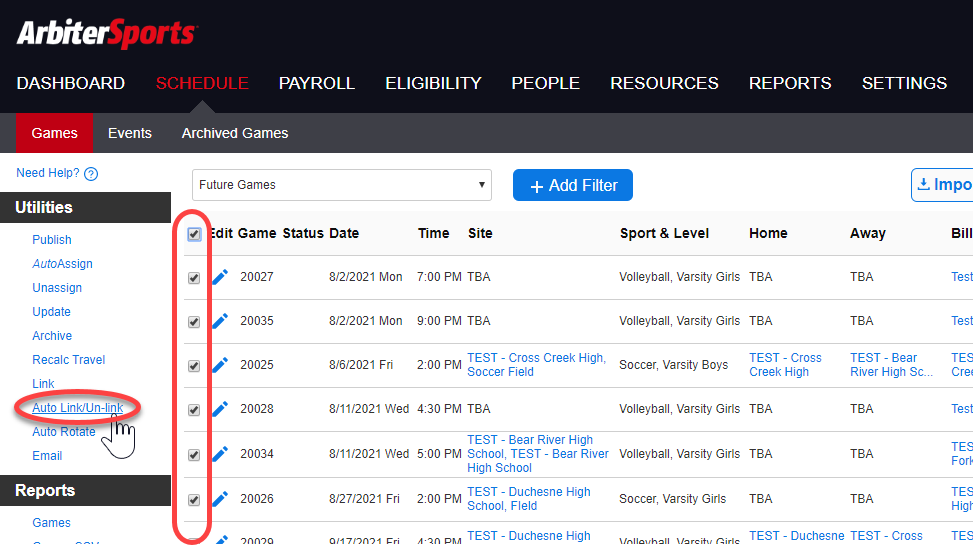The height and width of the screenshot is (545, 973).
Task: Click Auto Link/Un-link in Utilities
Action: (78, 408)
